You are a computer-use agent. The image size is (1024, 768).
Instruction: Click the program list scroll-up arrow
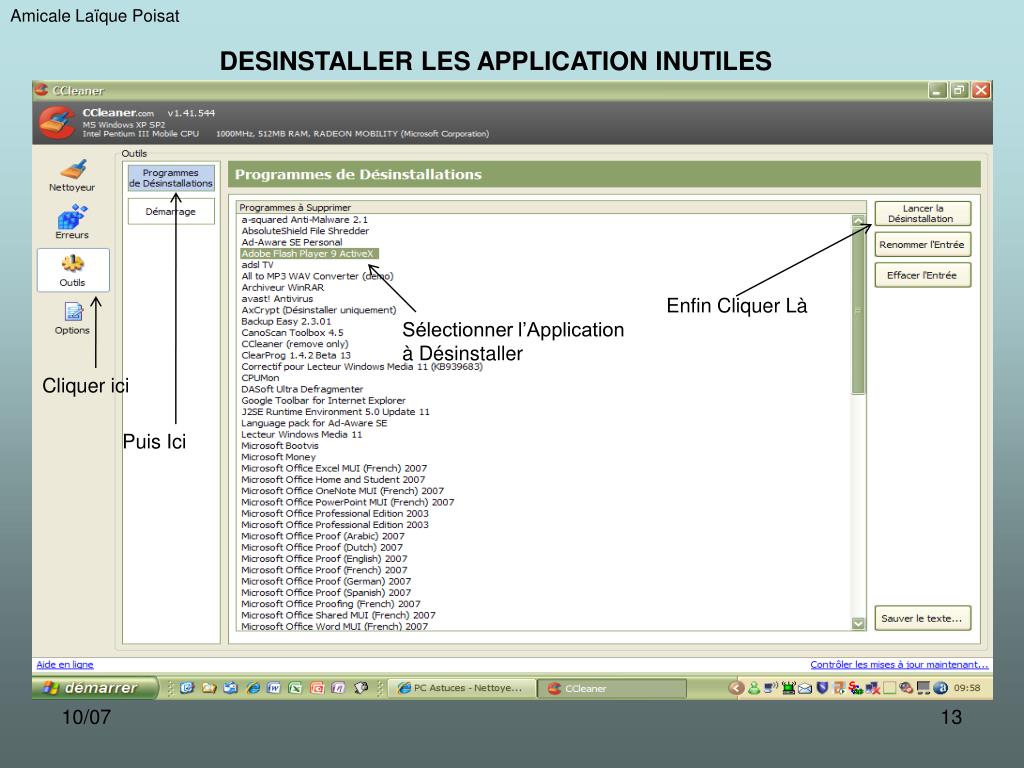point(858,221)
